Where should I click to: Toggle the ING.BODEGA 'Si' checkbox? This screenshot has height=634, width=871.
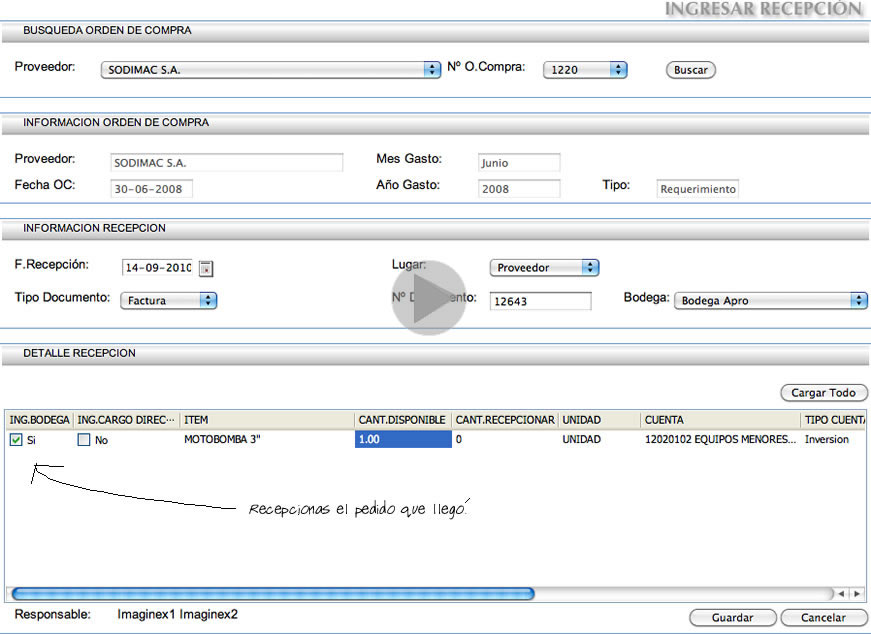click(x=16, y=440)
